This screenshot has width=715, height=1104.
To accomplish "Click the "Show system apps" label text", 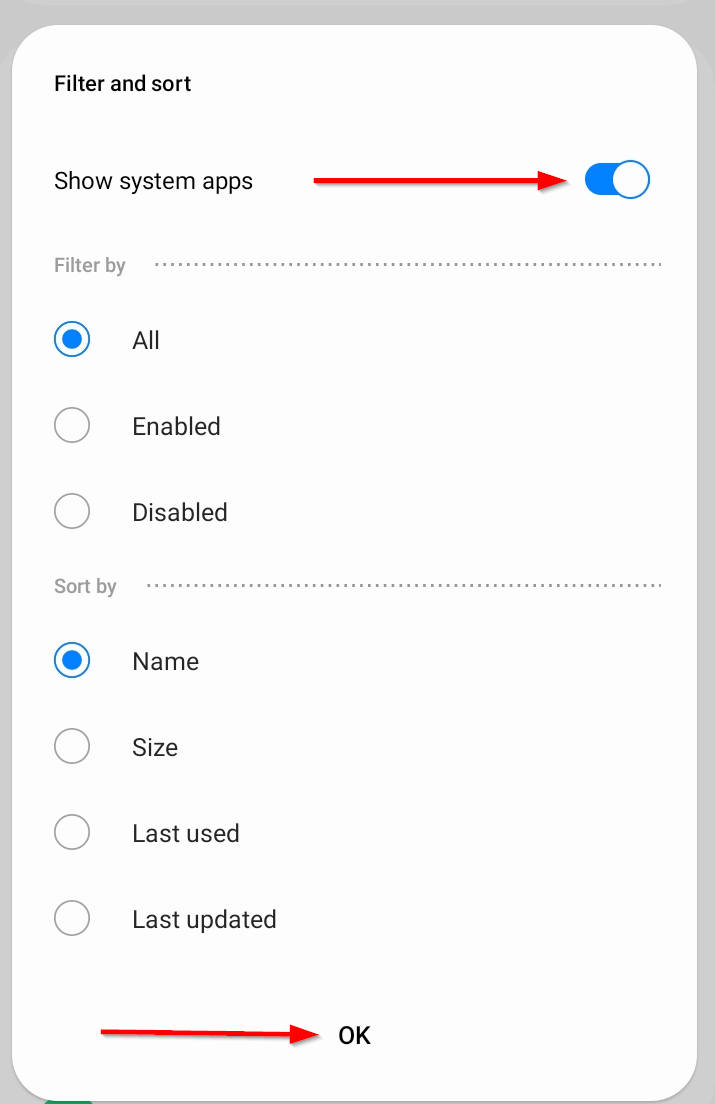I will coord(153,181).
